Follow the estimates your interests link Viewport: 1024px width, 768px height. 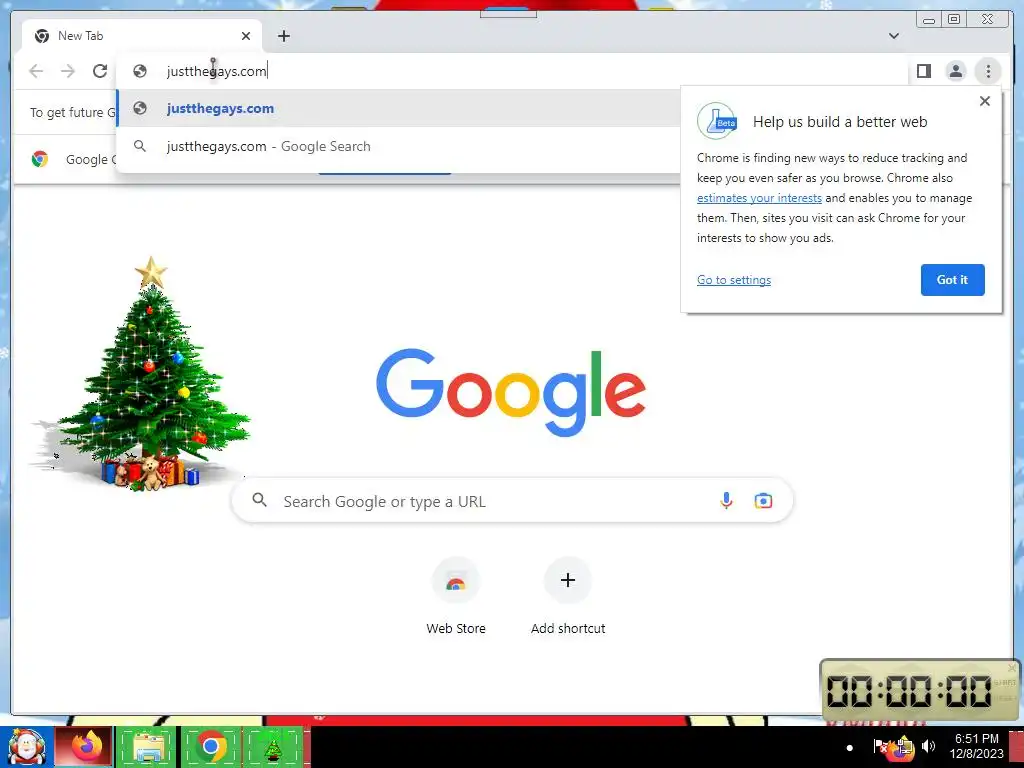(759, 198)
